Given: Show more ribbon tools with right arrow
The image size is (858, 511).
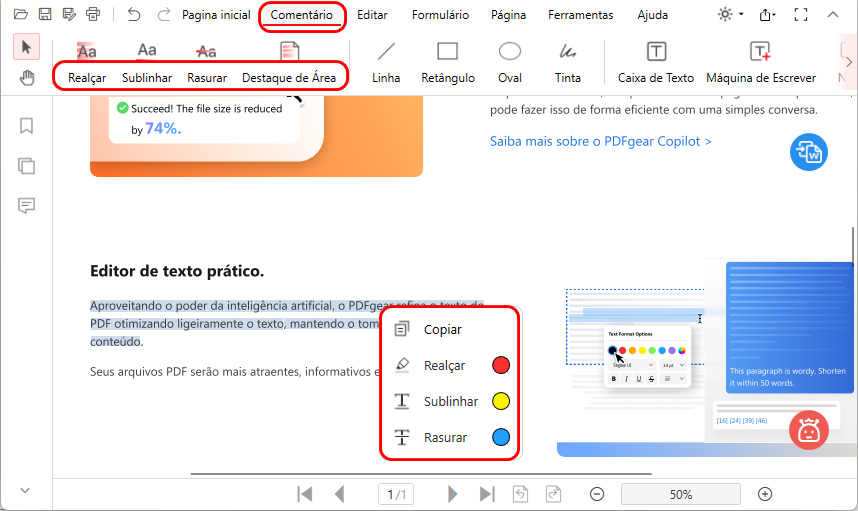Looking at the screenshot, I should pos(849,61).
